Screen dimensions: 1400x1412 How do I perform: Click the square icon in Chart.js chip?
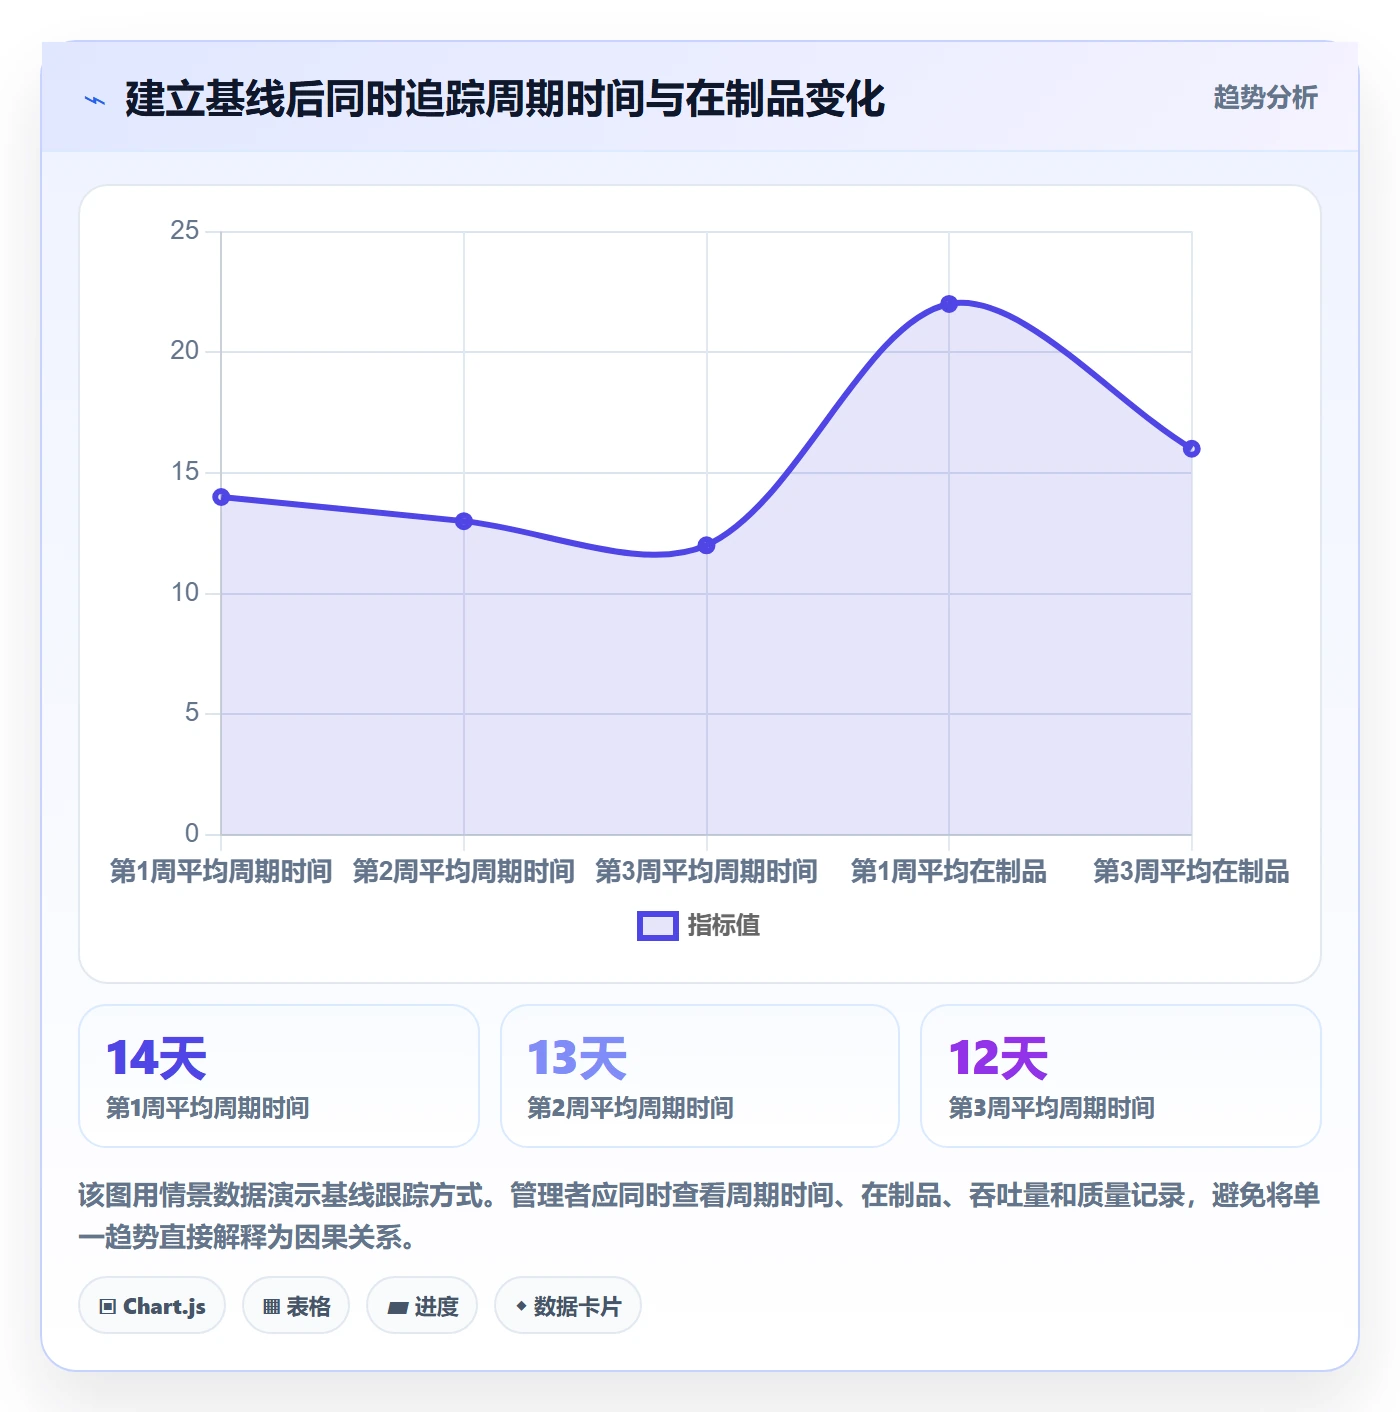click(x=108, y=1307)
